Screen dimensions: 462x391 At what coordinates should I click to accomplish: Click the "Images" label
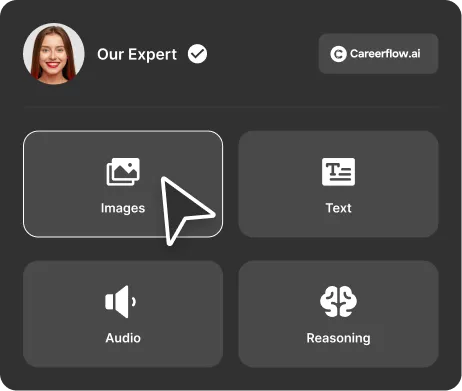coord(123,208)
